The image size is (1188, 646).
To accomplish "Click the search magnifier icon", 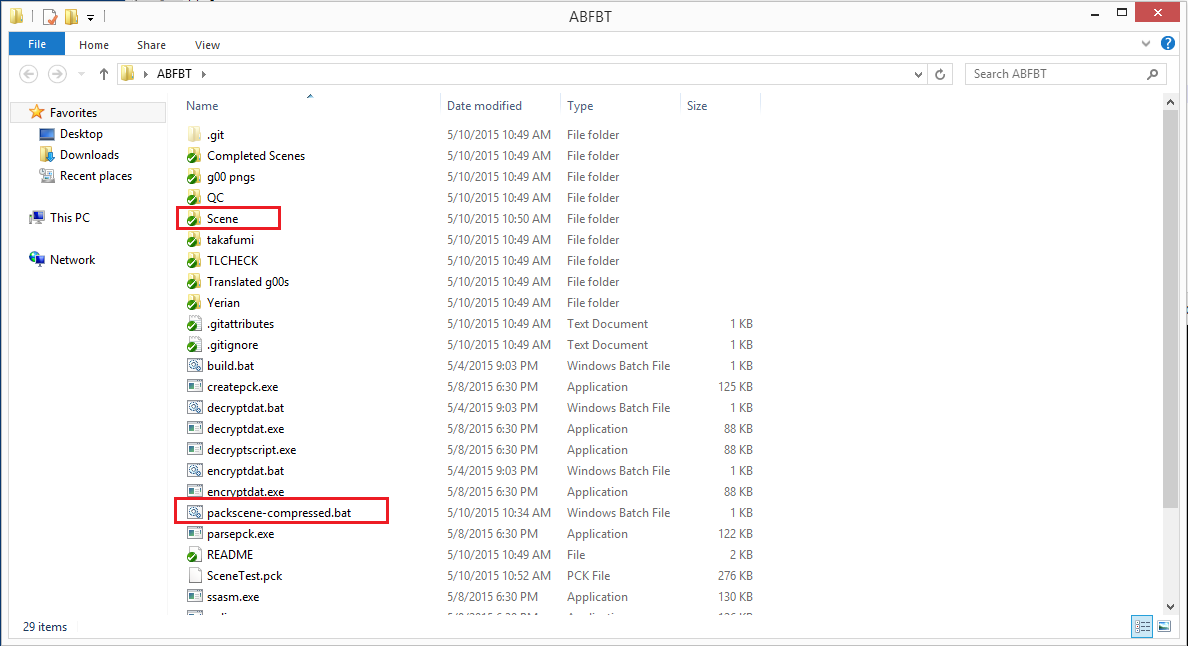I will pyautogui.click(x=1153, y=74).
